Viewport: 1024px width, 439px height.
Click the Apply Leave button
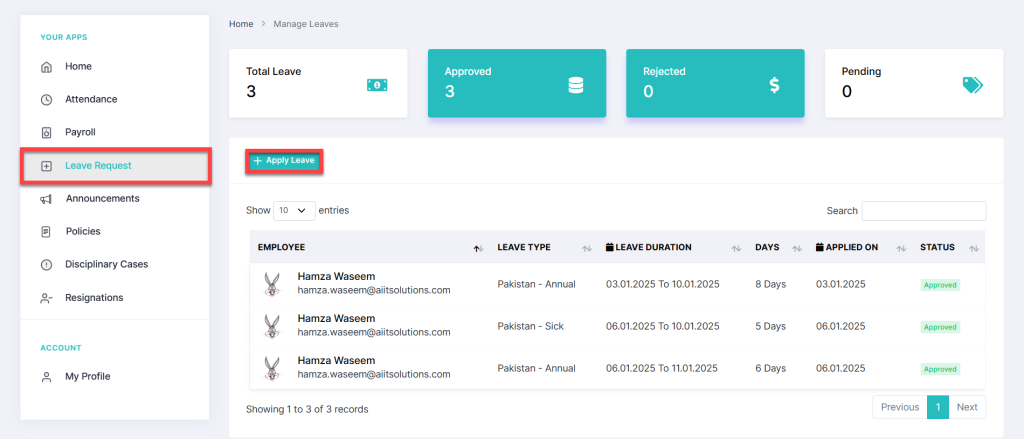(x=284, y=161)
